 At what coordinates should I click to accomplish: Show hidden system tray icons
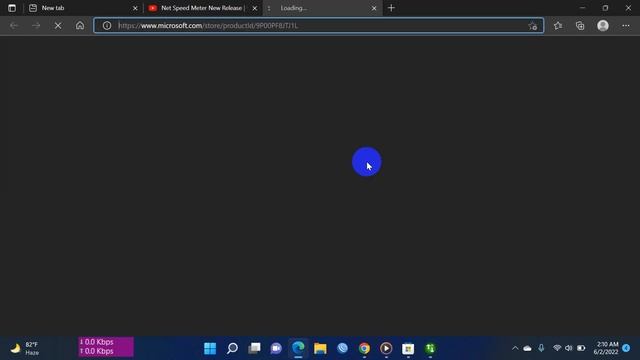pos(515,348)
